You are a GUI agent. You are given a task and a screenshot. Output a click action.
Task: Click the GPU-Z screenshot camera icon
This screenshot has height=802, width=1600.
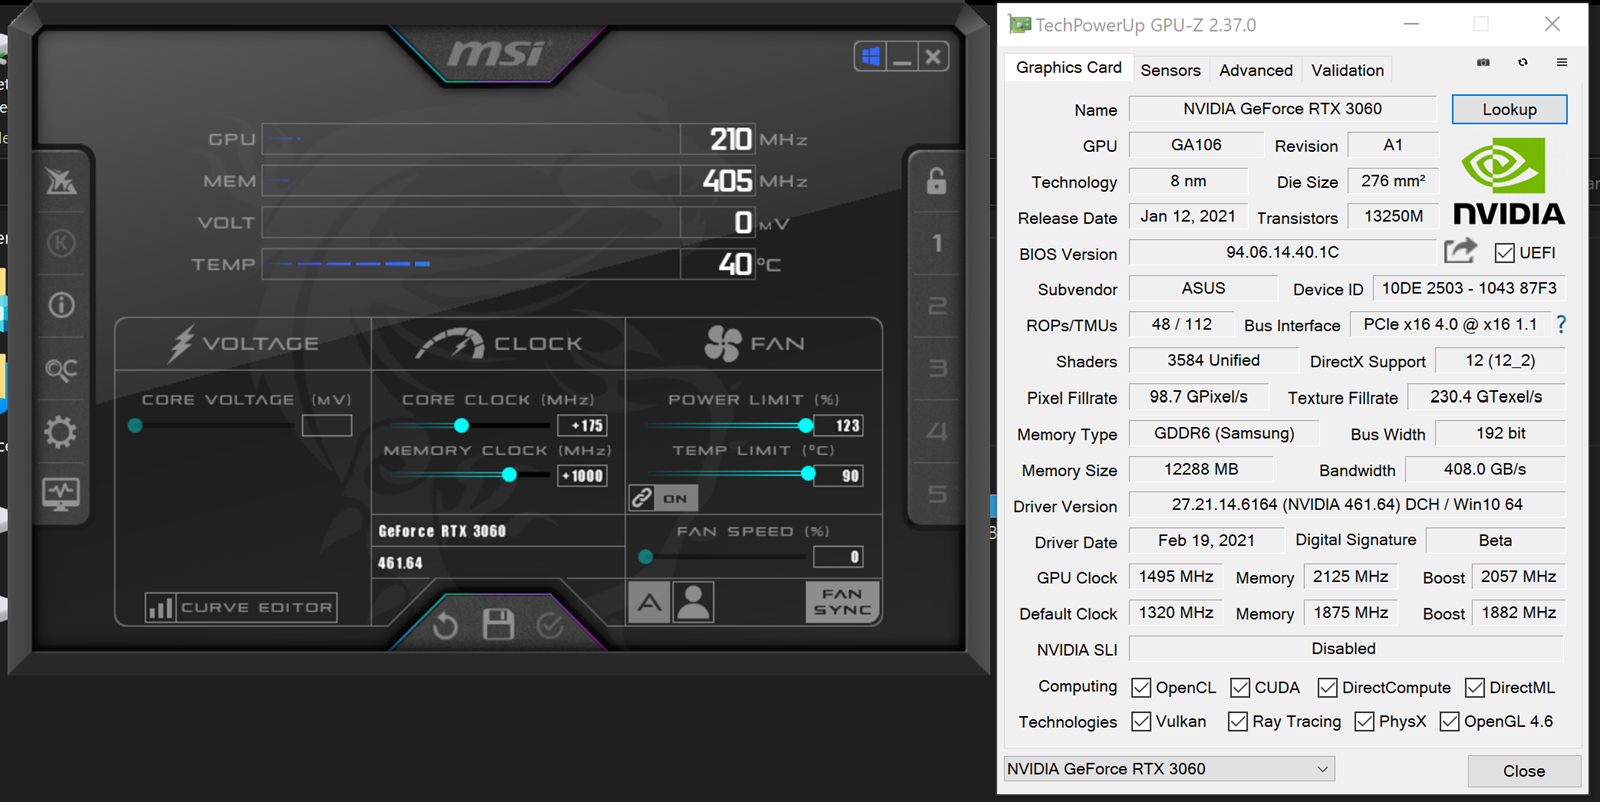1483,62
